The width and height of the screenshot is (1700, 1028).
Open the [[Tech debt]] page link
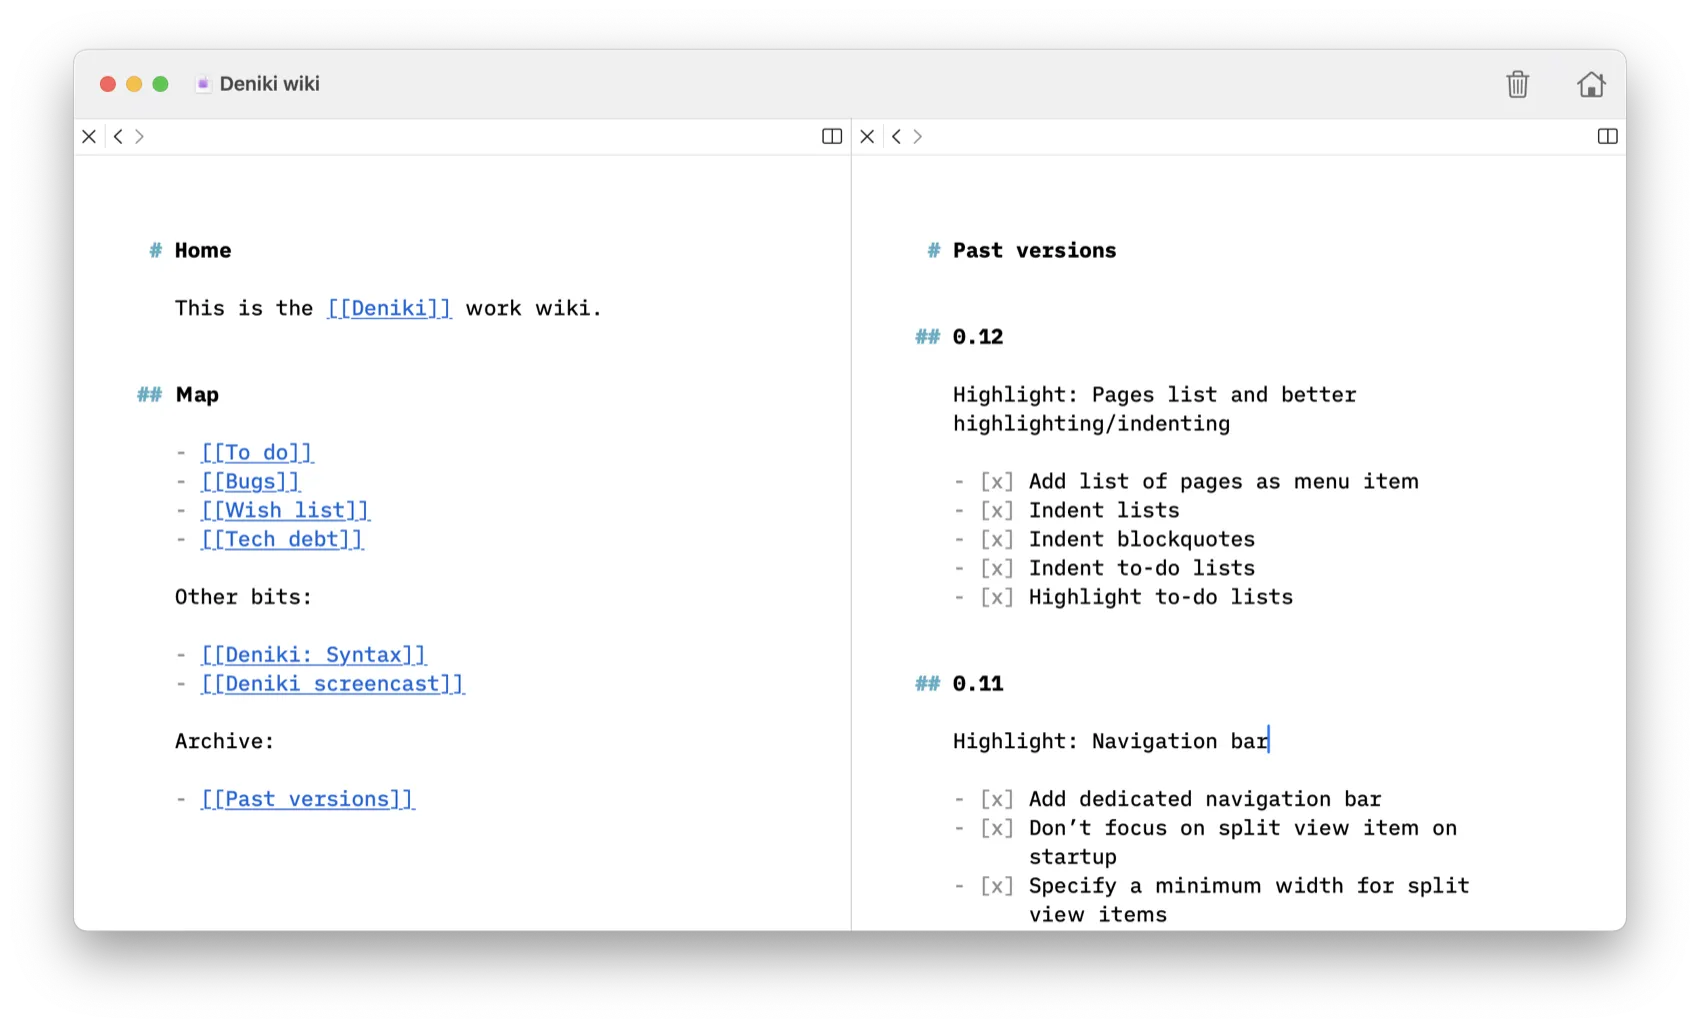coord(282,540)
